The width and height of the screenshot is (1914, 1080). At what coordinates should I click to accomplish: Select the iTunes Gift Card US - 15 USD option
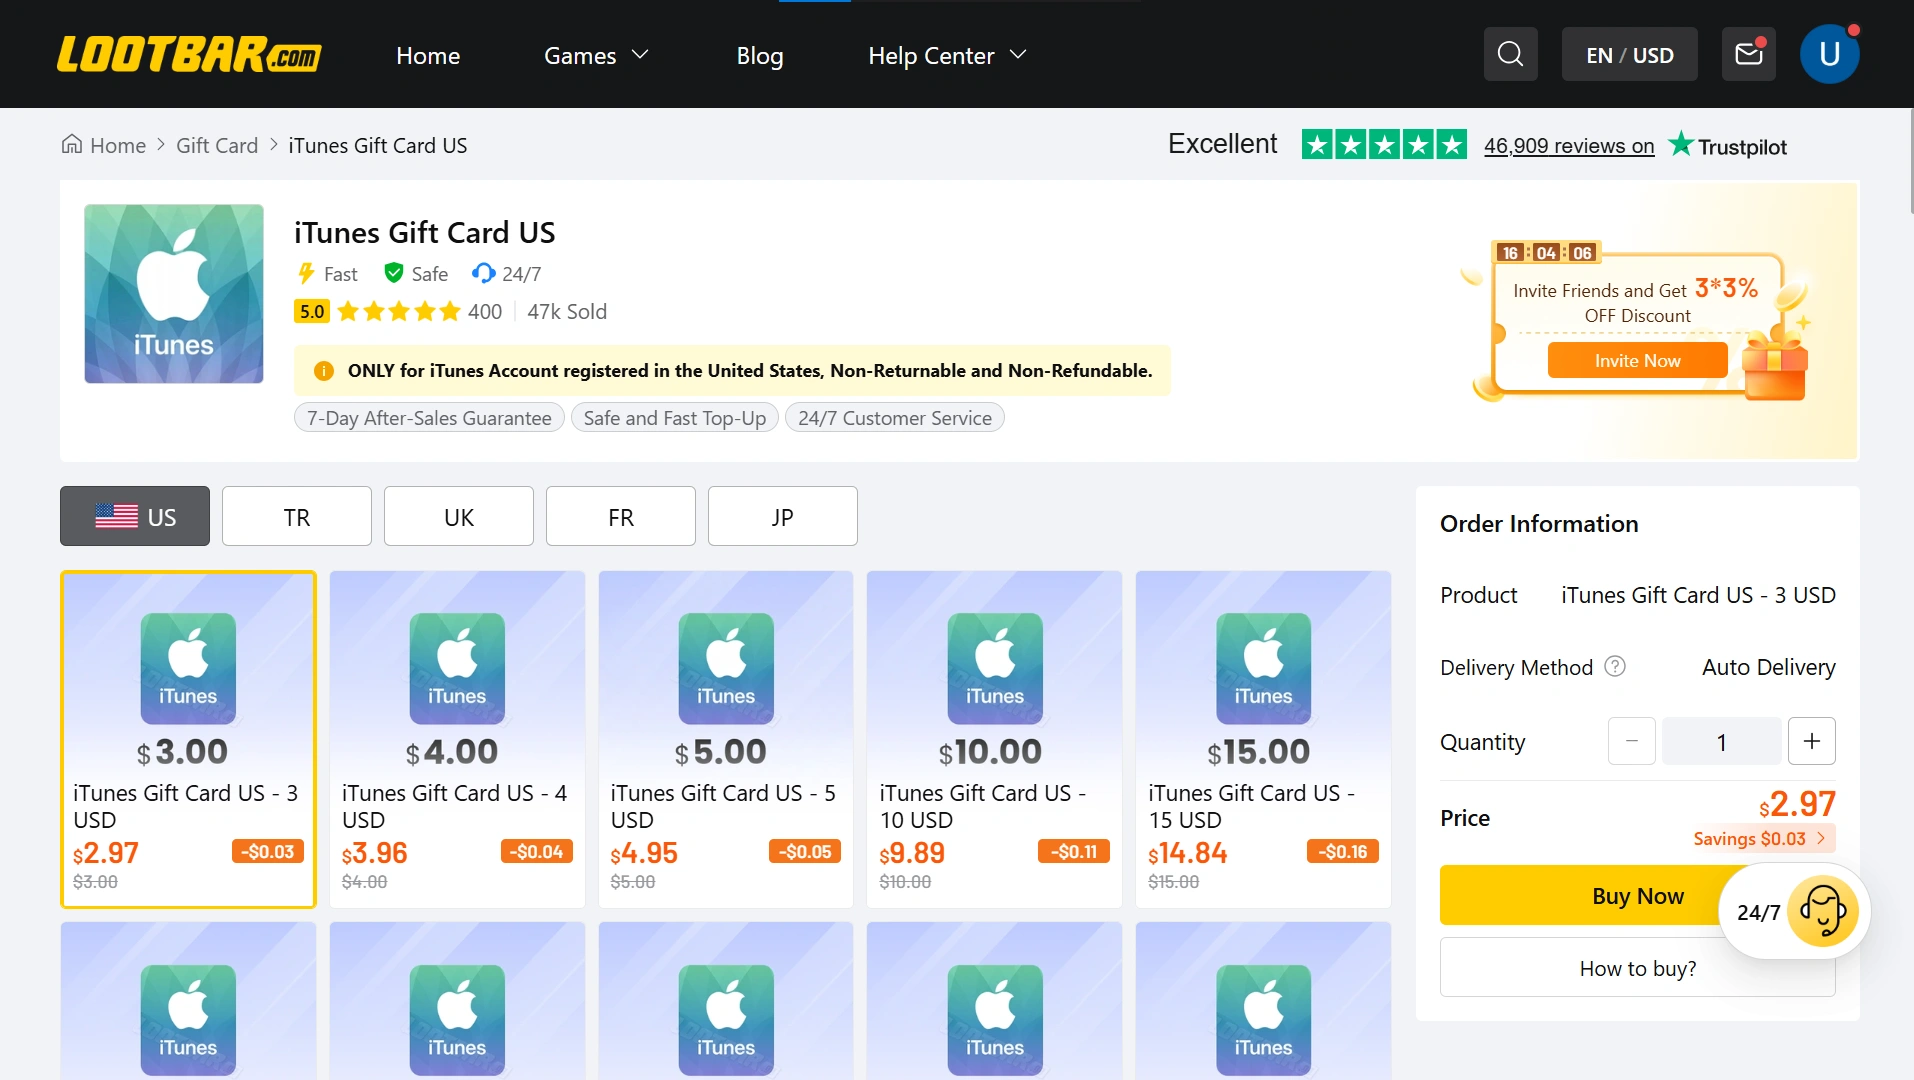coord(1263,739)
